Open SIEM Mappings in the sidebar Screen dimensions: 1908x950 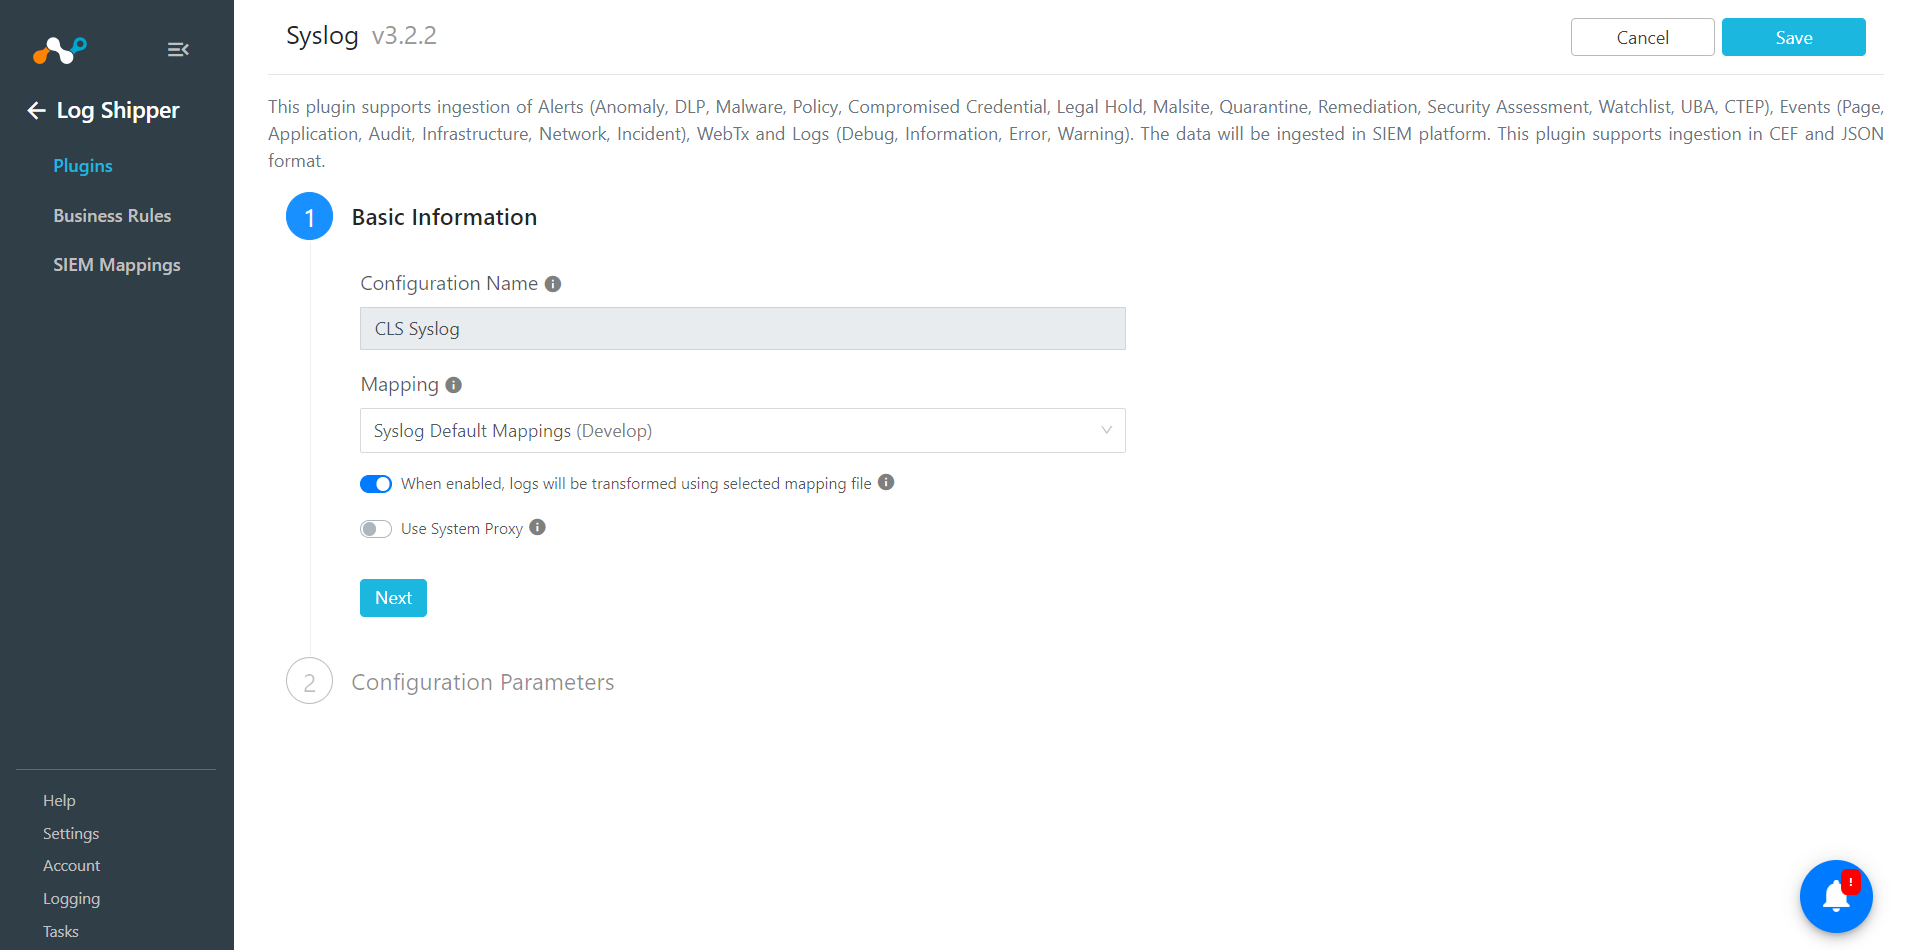click(x=117, y=265)
